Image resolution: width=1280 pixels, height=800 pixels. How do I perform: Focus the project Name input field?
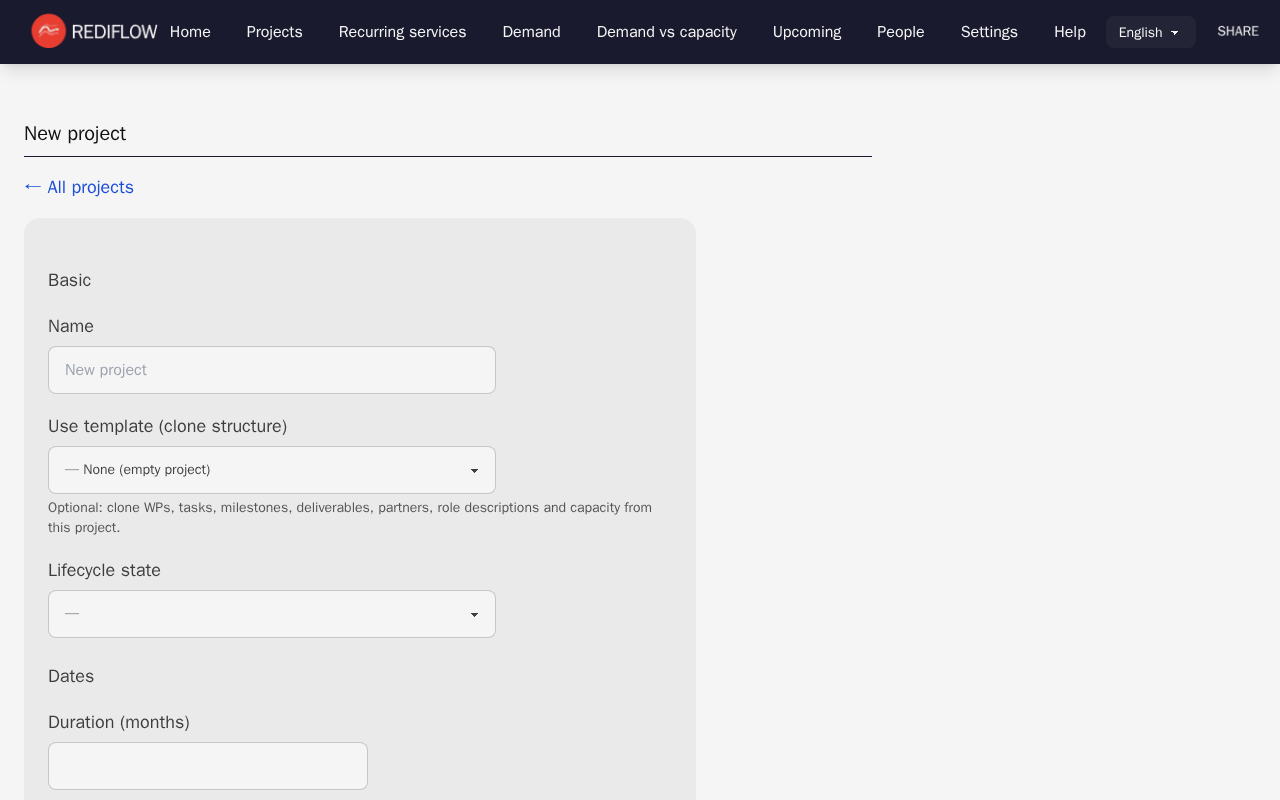(272, 370)
